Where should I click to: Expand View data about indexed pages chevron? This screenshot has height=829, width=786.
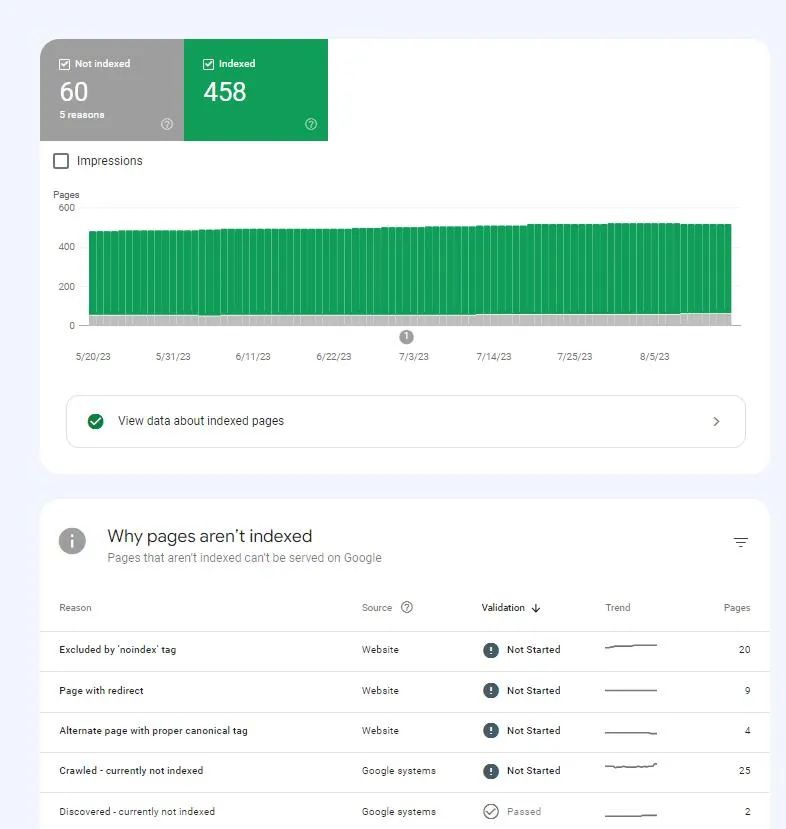(716, 421)
